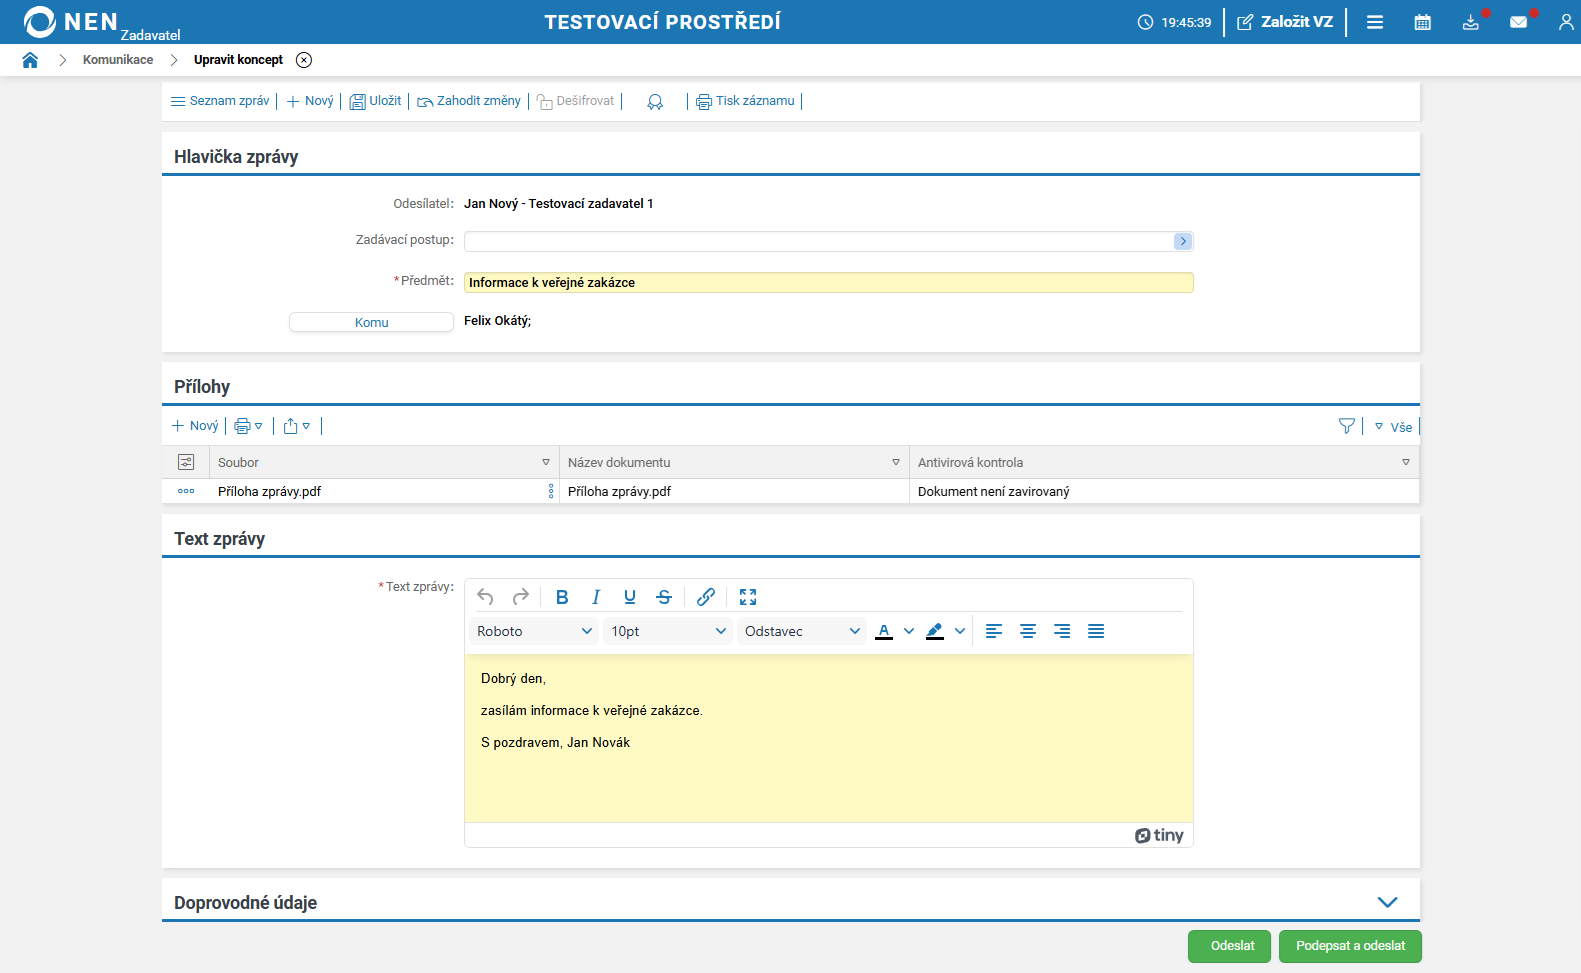Undo last edit in message editor
The width and height of the screenshot is (1581, 973).
click(x=485, y=597)
